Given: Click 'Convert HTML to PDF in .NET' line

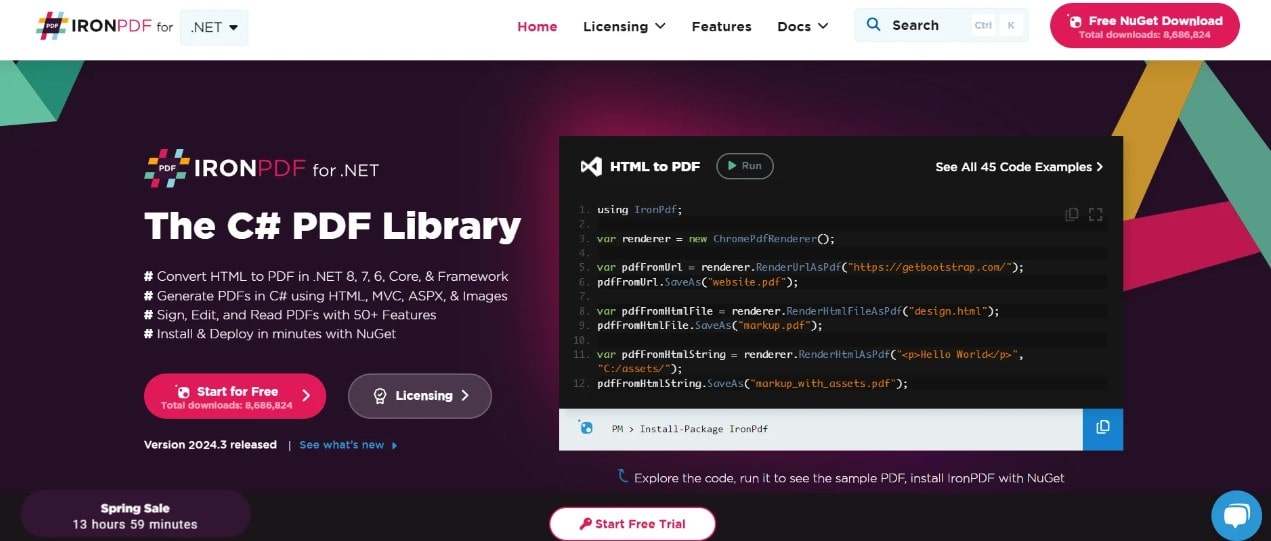Looking at the screenshot, I should click(x=326, y=276).
